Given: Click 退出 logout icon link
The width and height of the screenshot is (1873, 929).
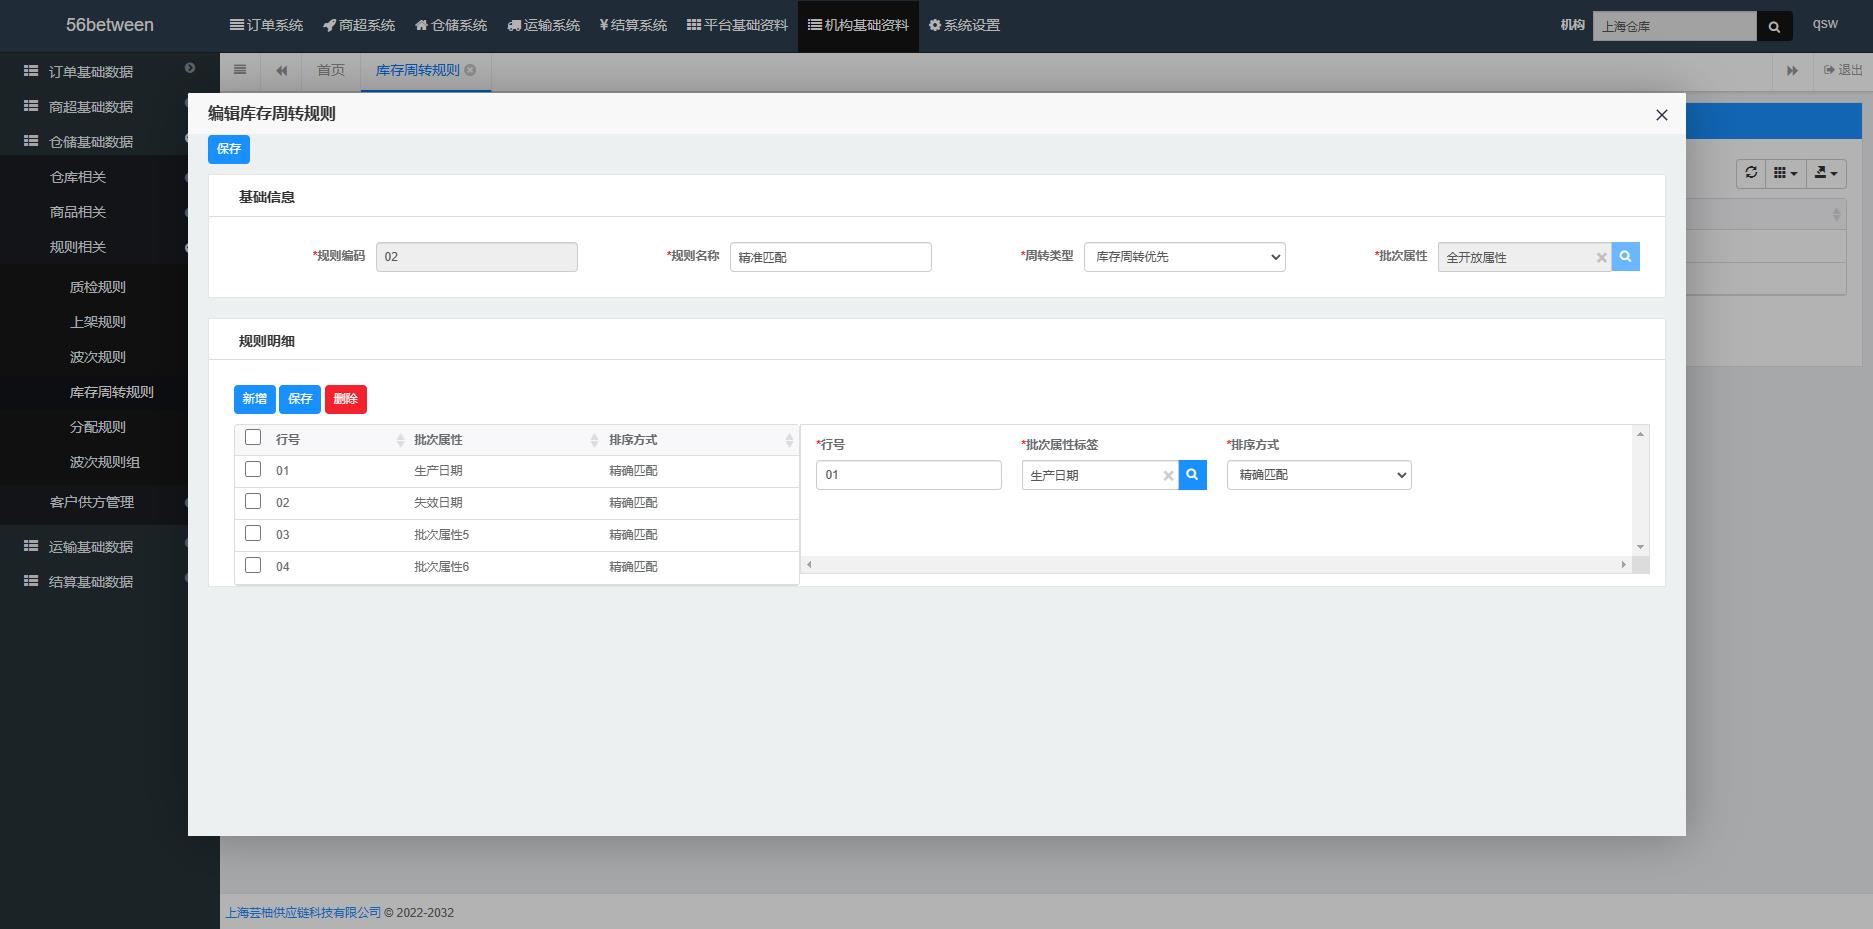Looking at the screenshot, I should (1843, 70).
